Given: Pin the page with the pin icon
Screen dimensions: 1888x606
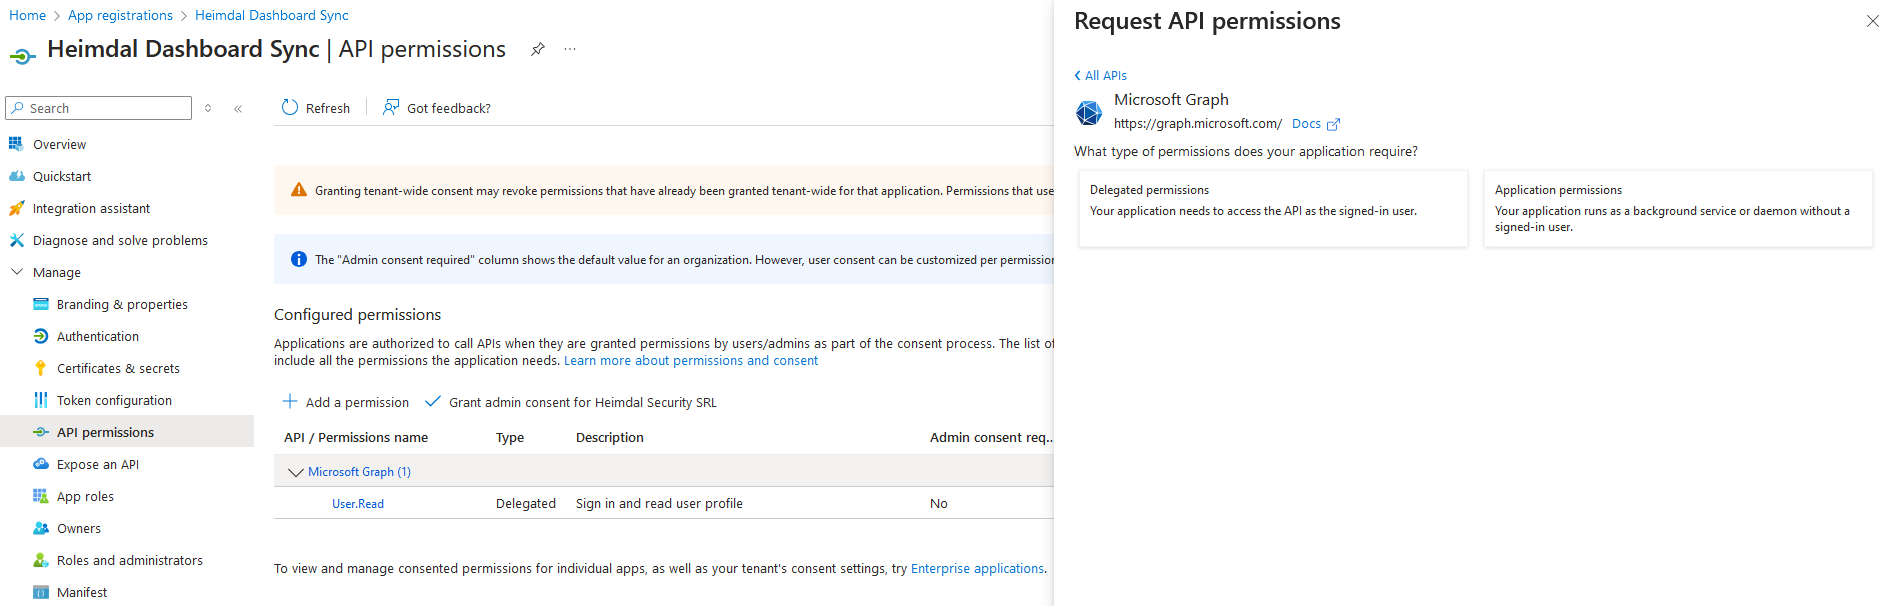Looking at the screenshot, I should point(538,49).
